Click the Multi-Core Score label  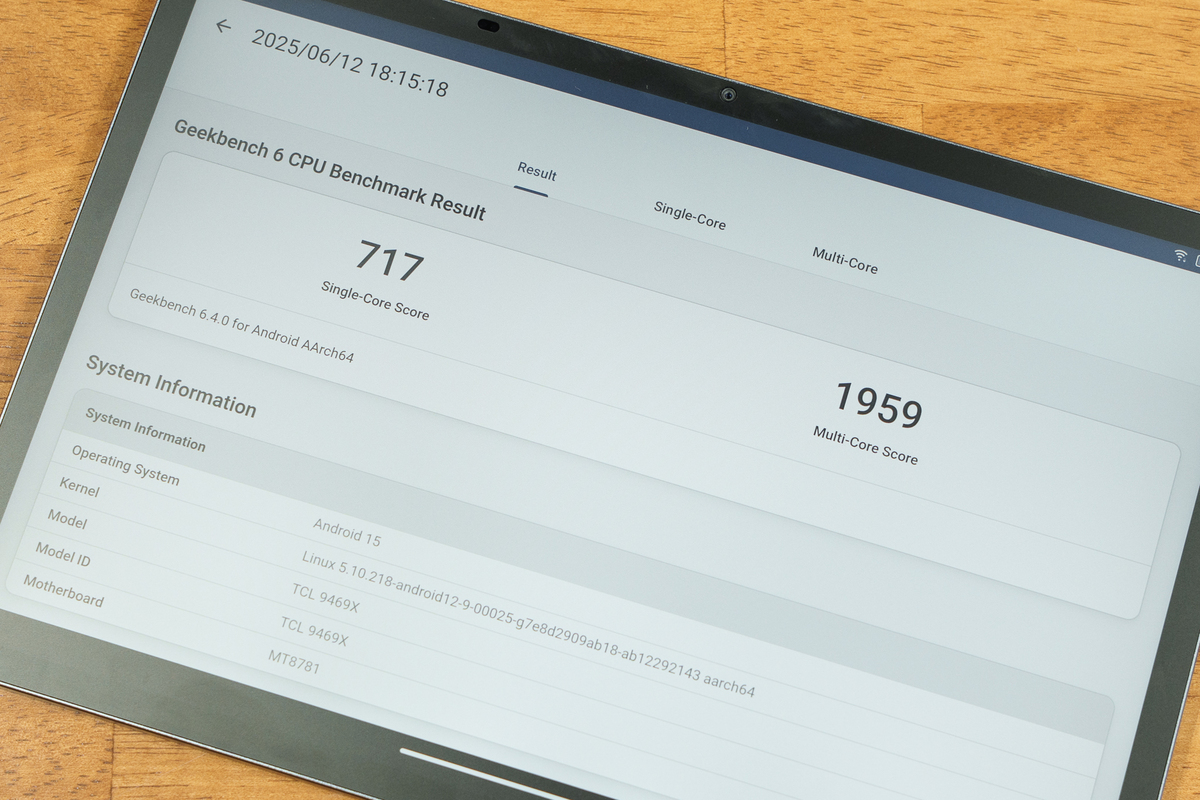pos(865,445)
